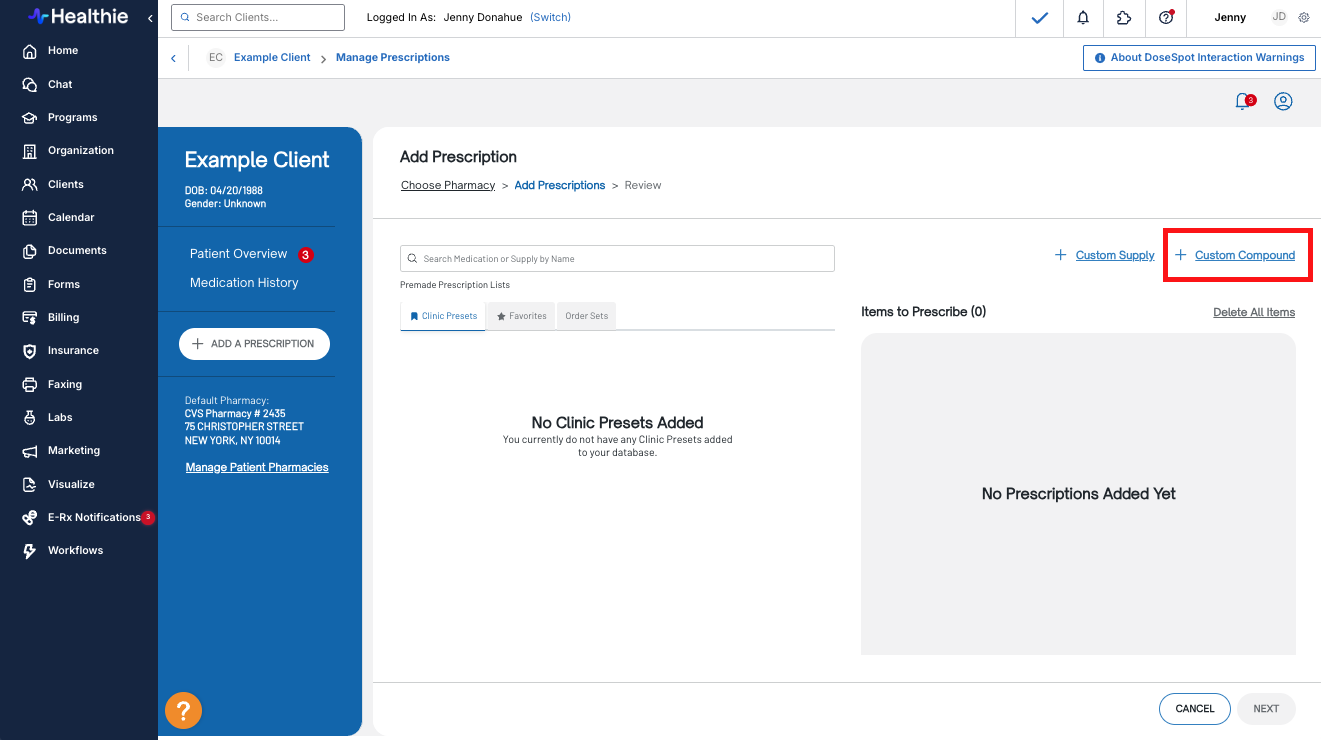Select the Clinic Presets tab
The height and width of the screenshot is (740, 1321).
coord(443,316)
